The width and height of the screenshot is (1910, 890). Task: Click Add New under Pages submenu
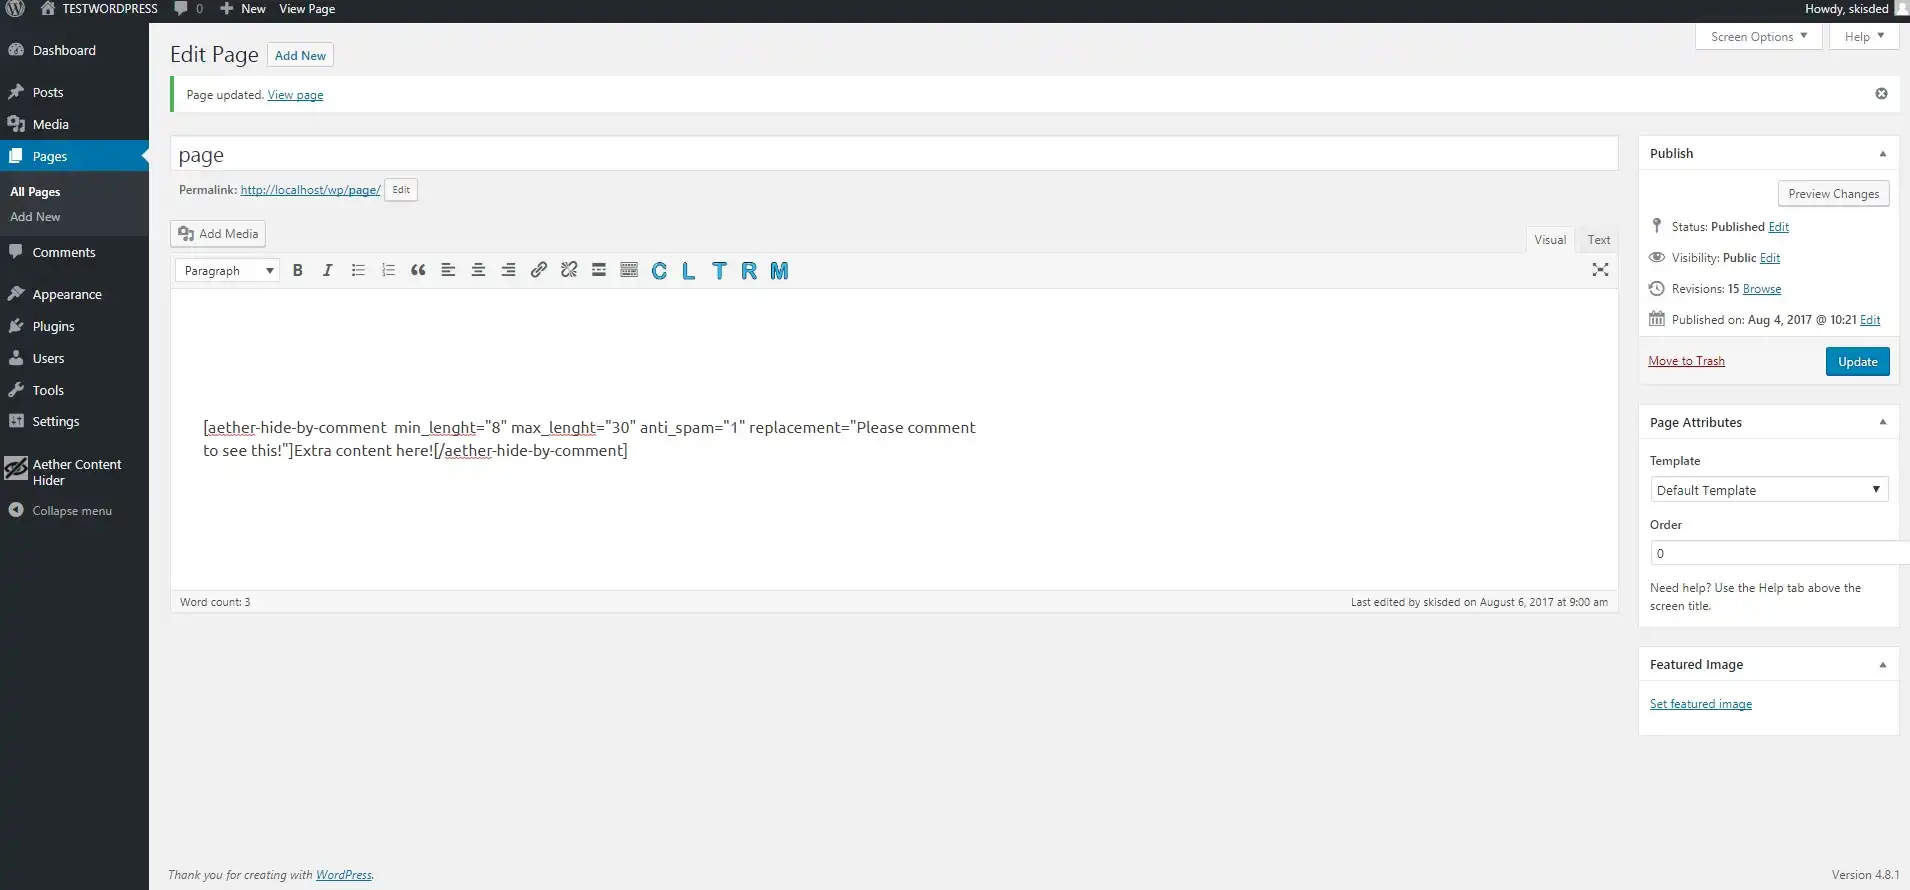point(35,217)
